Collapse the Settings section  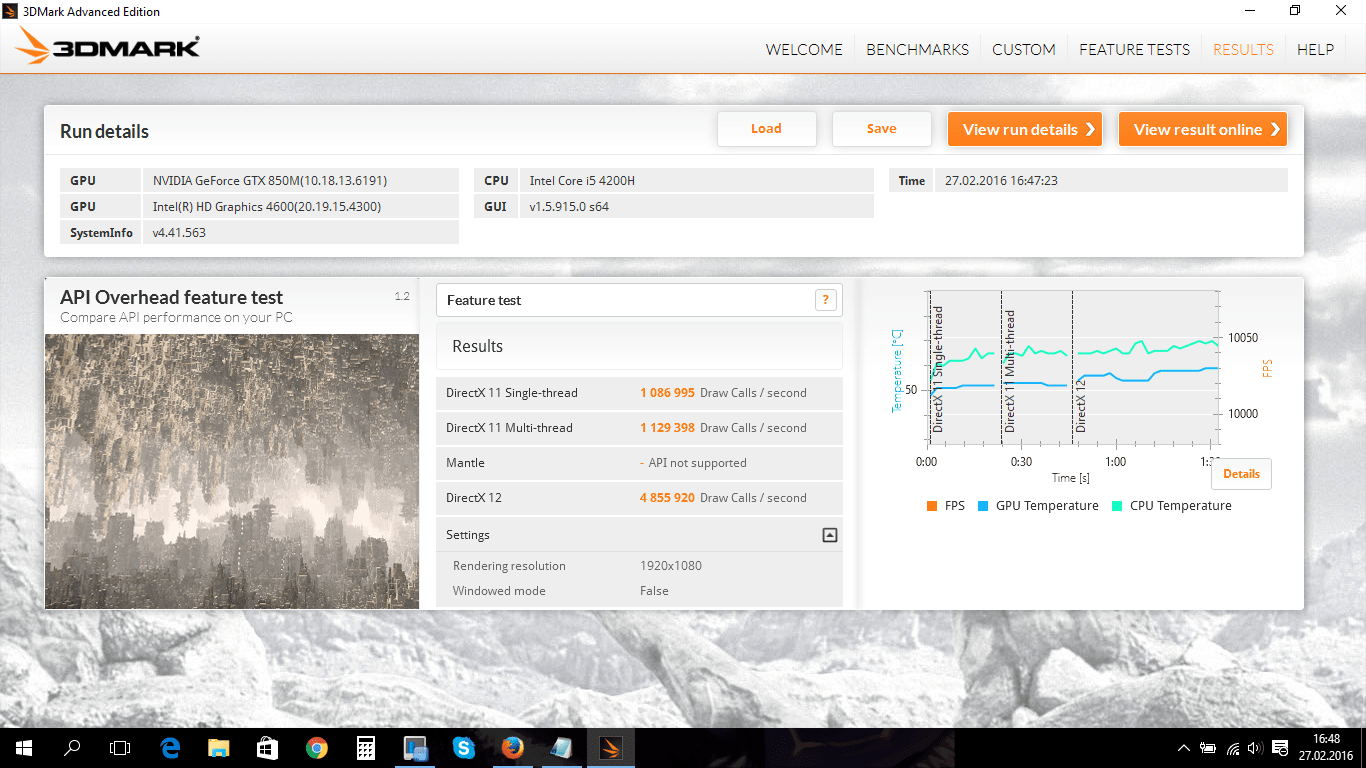(829, 535)
